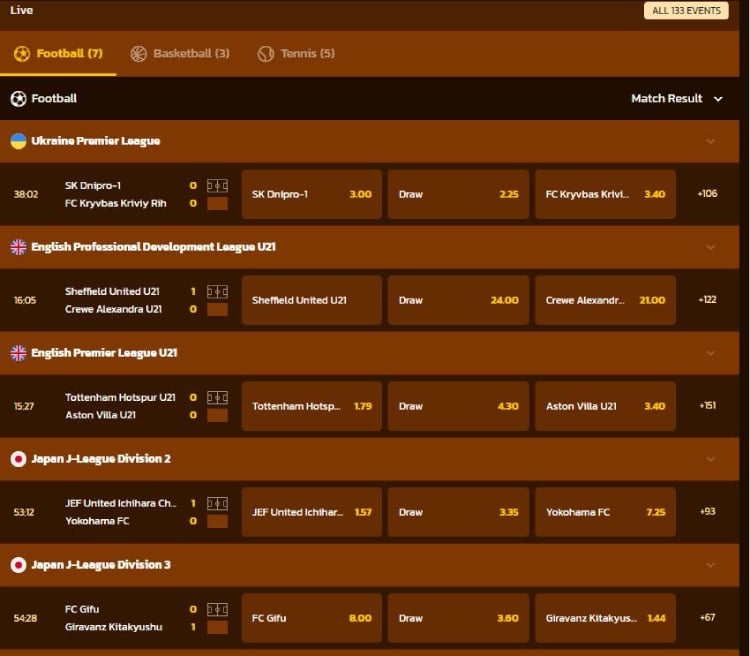
Task: Click Japan flag of J-League Division 2
Action: (x=18, y=459)
